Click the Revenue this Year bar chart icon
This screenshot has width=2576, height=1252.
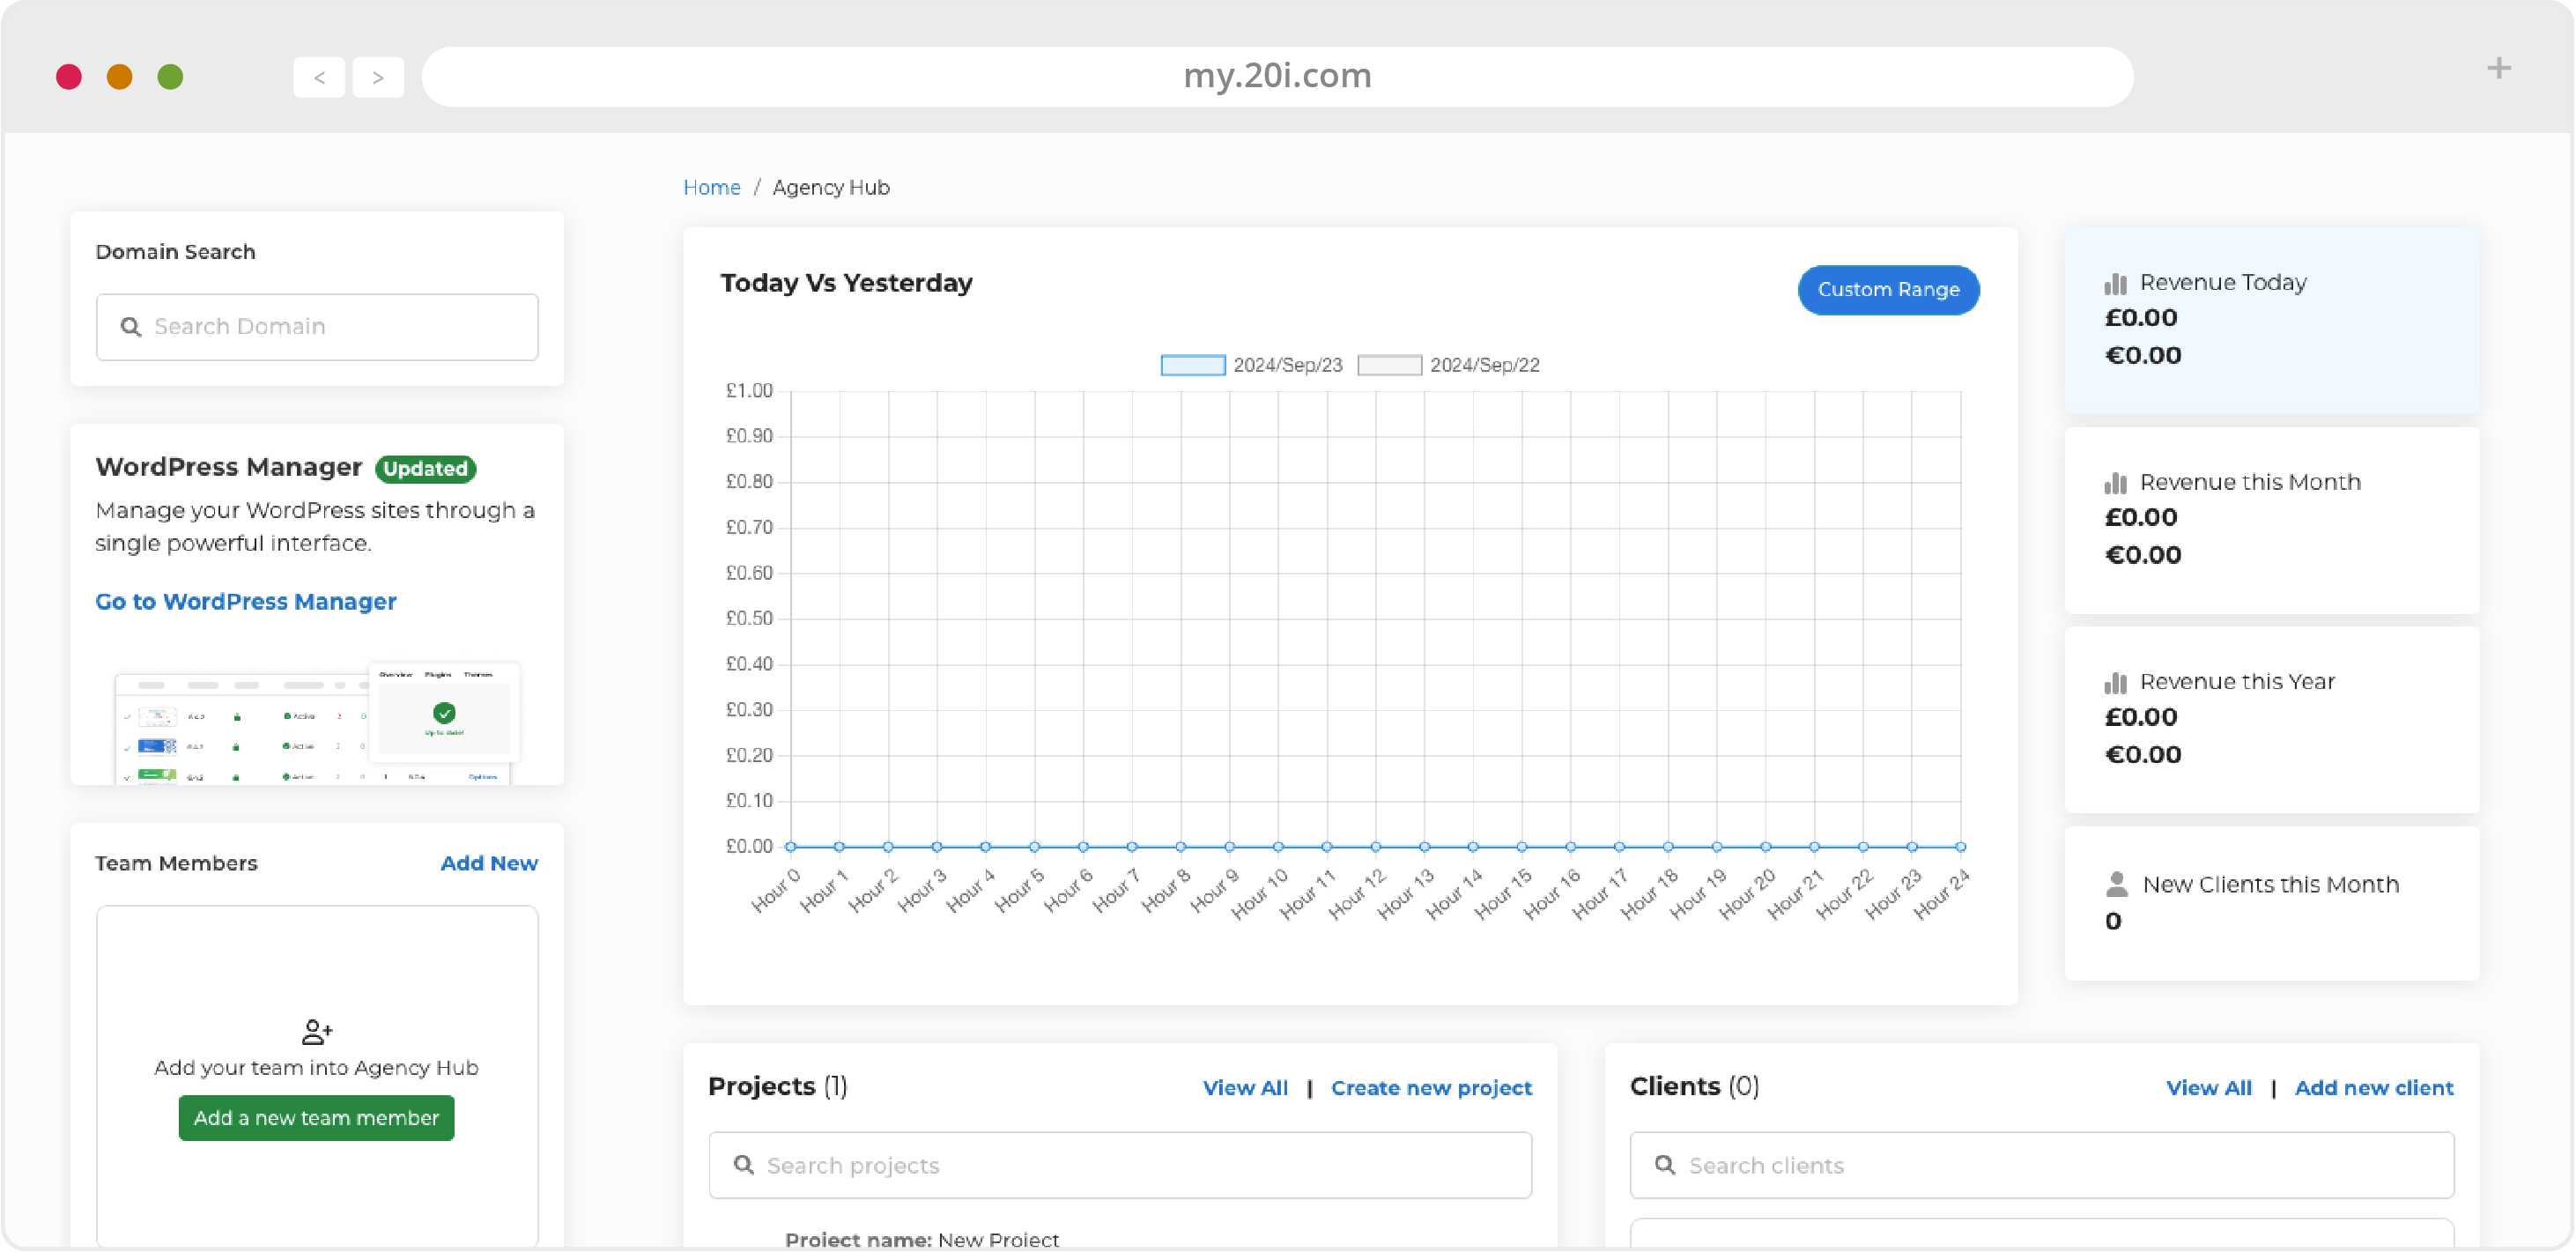tap(2118, 680)
